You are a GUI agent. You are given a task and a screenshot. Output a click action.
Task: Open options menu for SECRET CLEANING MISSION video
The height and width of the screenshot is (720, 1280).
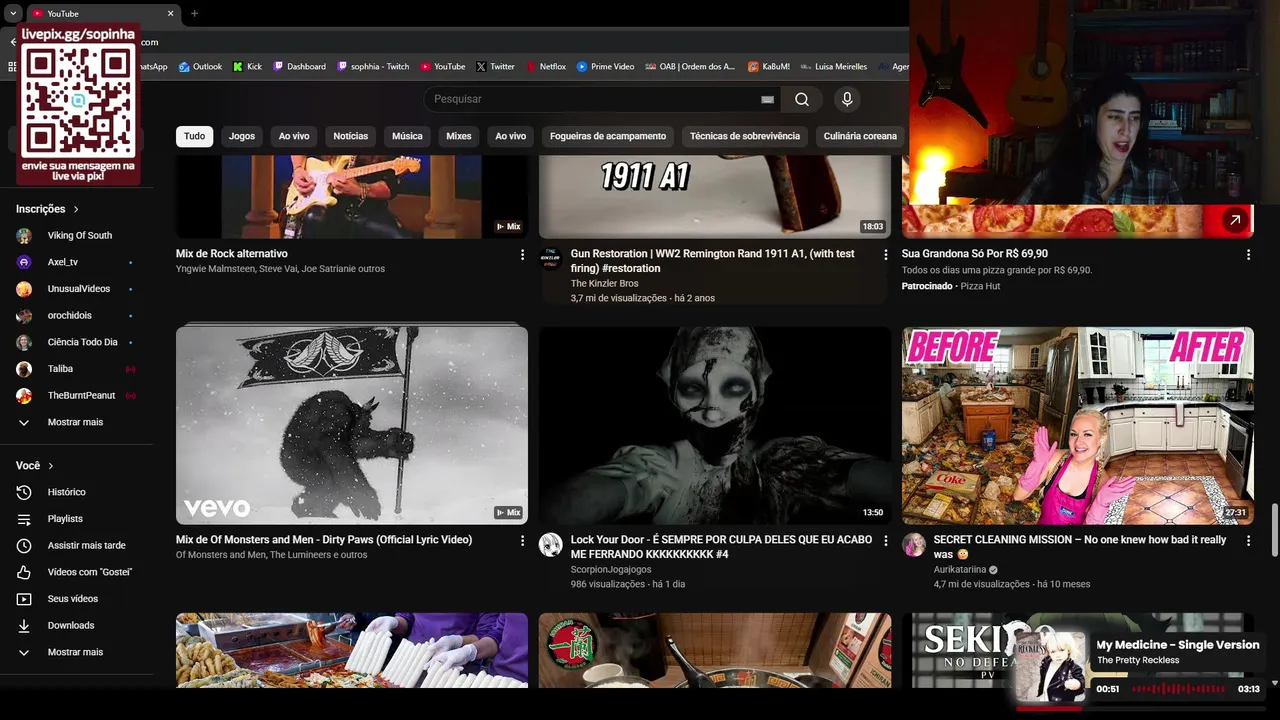pyautogui.click(x=1248, y=541)
